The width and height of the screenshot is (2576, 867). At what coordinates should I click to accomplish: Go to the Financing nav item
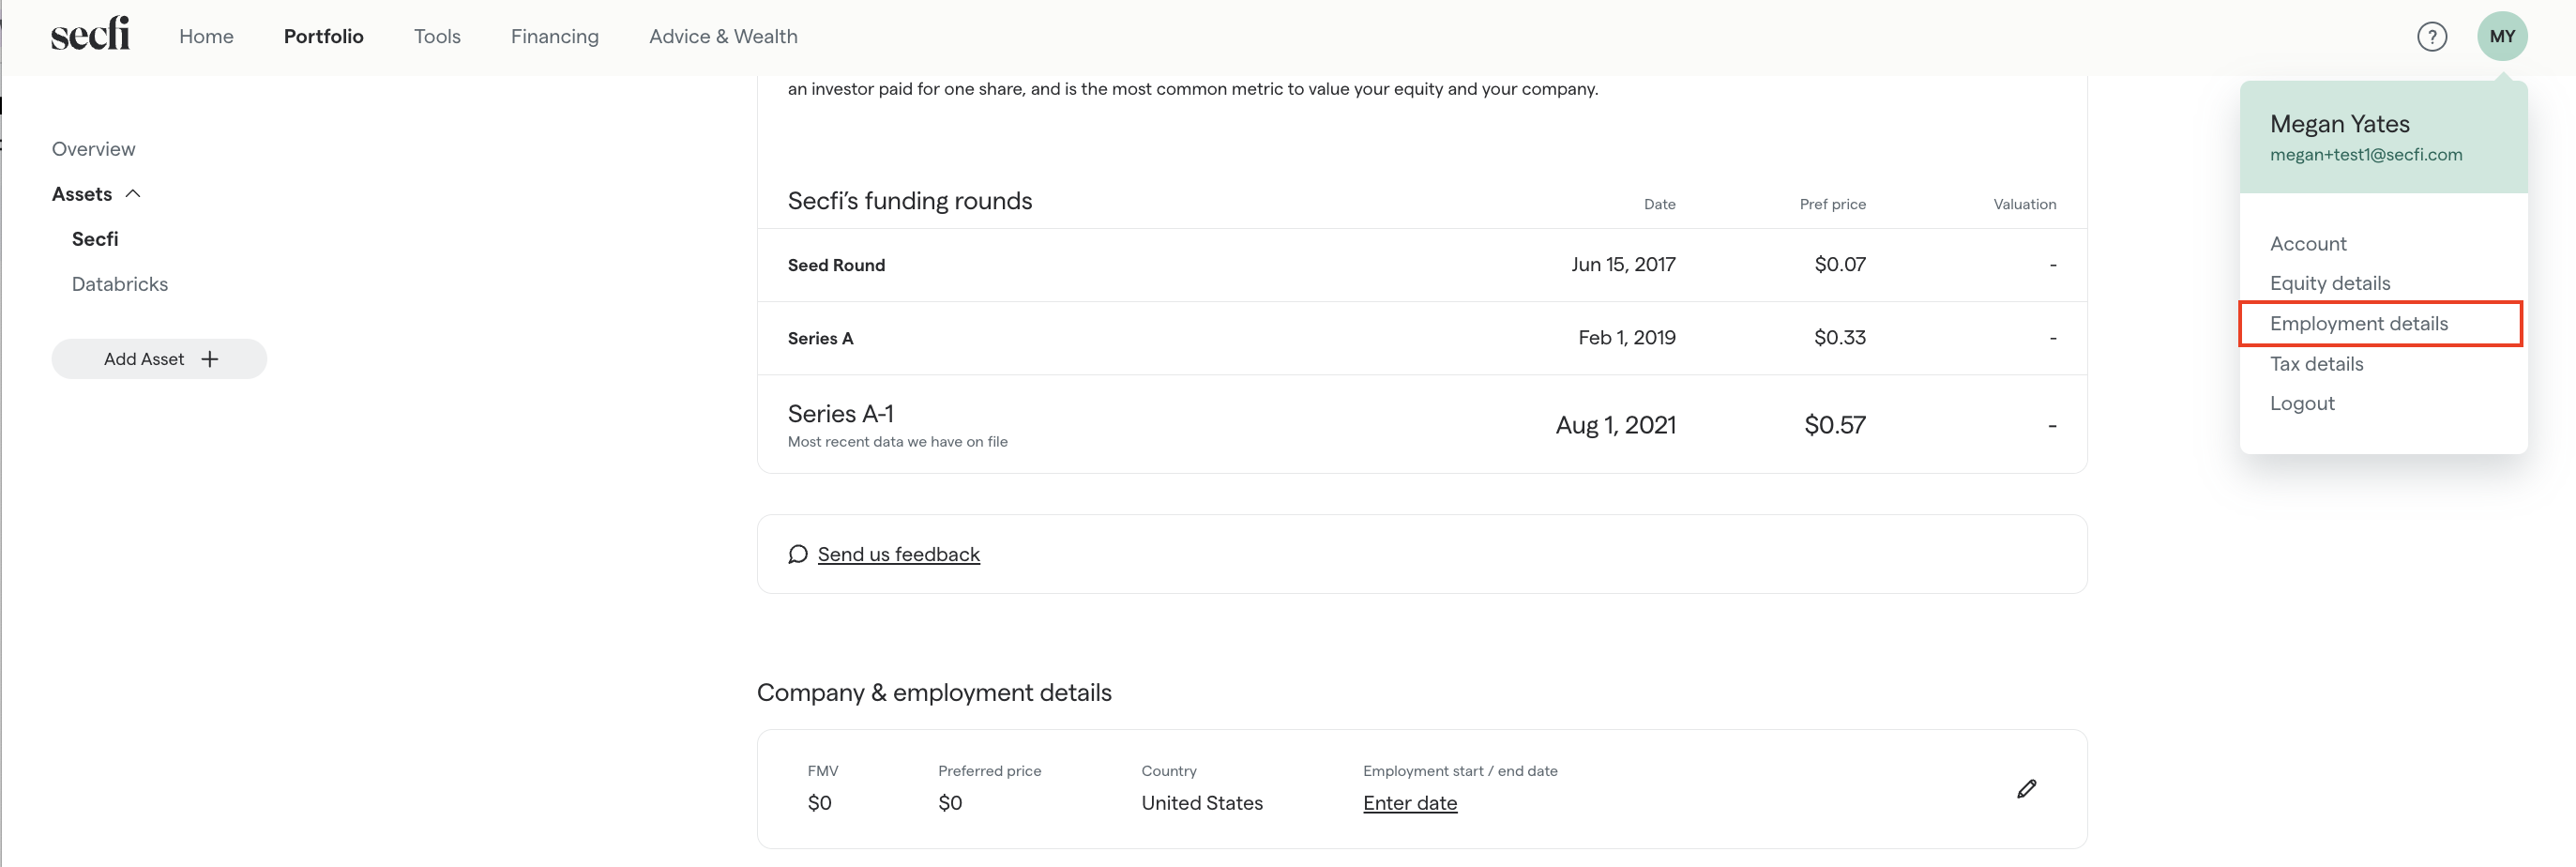pos(554,37)
